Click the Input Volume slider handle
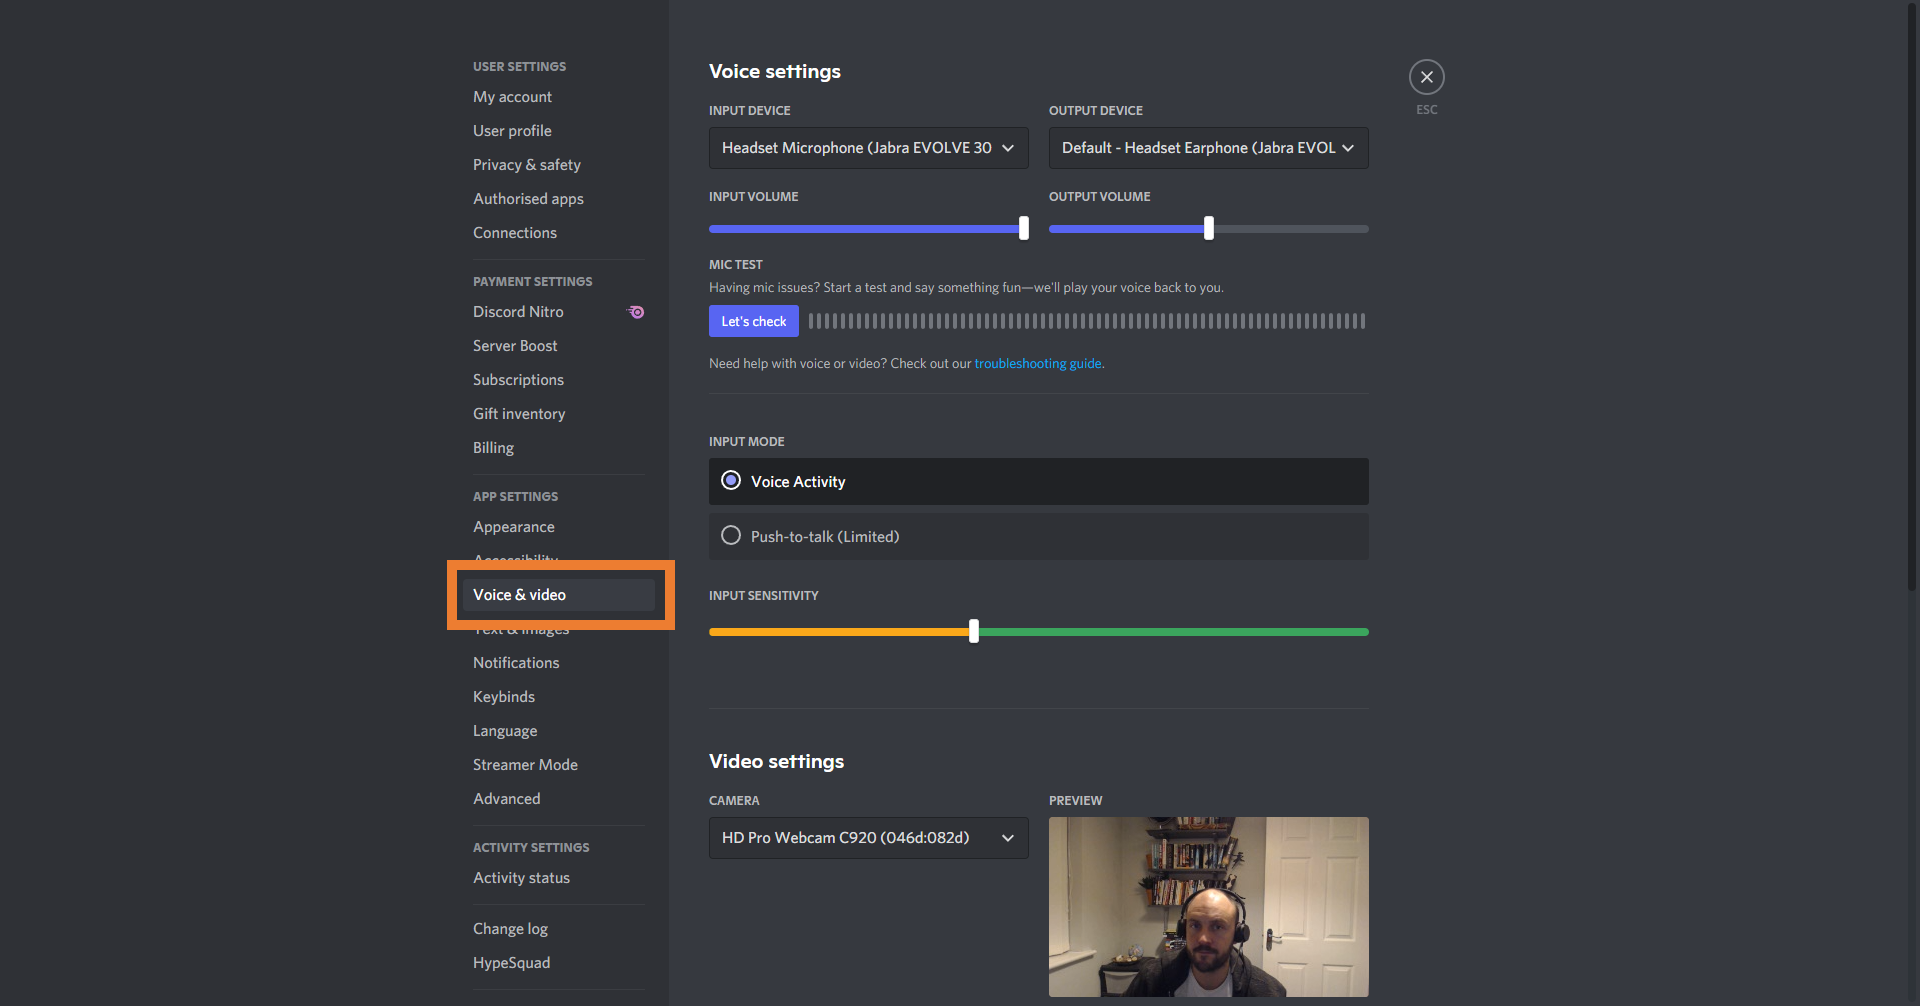Image resolution: width=1920 pixels, height=1006 pixels. tap(1023, 228)
